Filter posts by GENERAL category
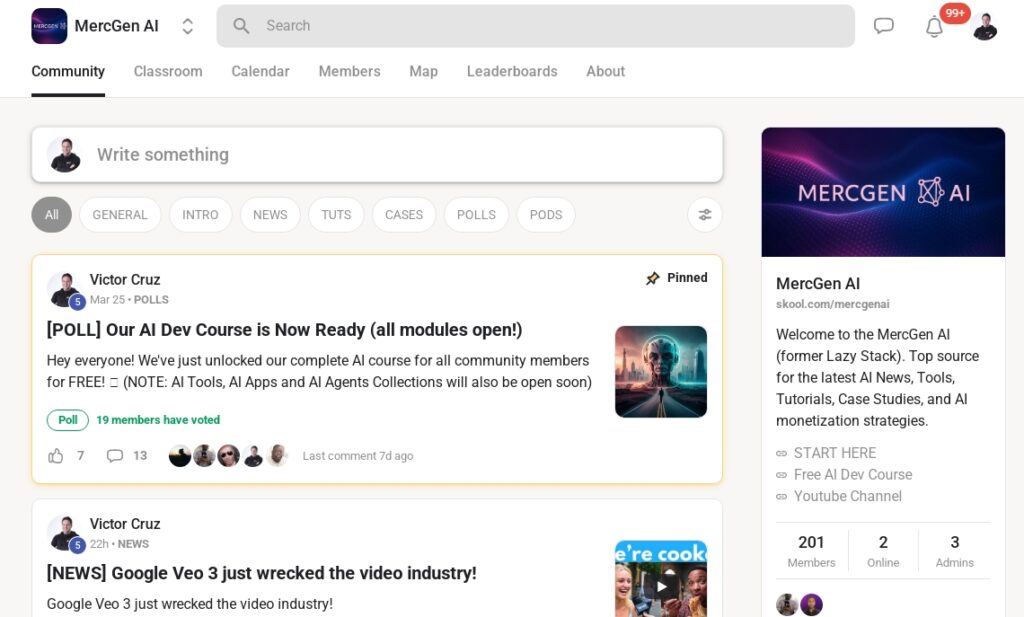 coord(120,215)
